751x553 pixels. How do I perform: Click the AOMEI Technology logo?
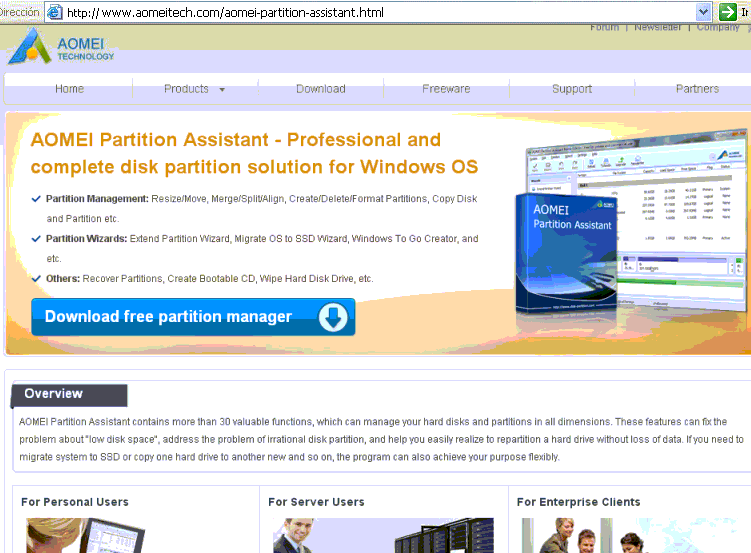(x=61, y=47)
